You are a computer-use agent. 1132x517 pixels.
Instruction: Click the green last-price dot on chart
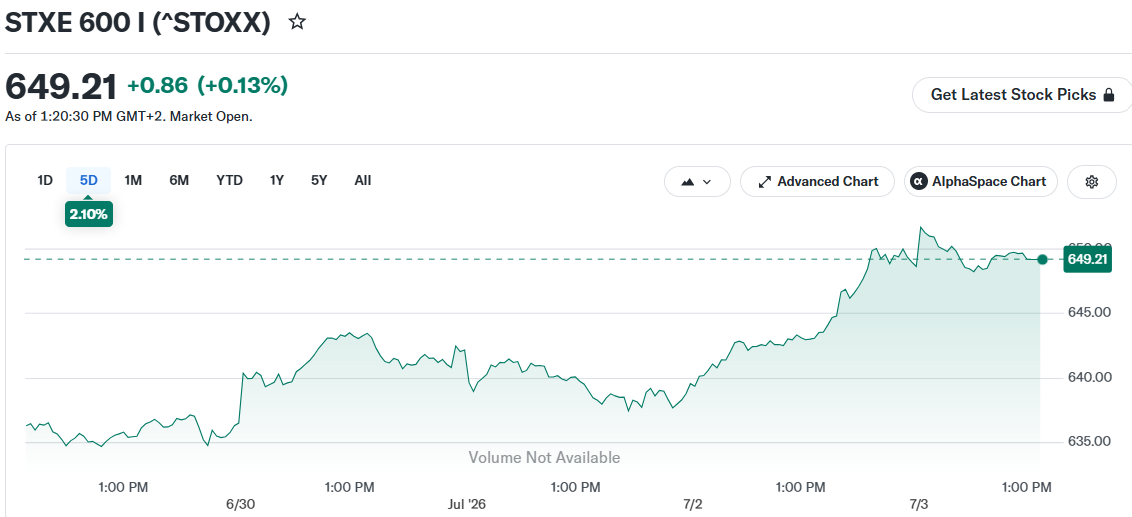[x=1042, y=259]
